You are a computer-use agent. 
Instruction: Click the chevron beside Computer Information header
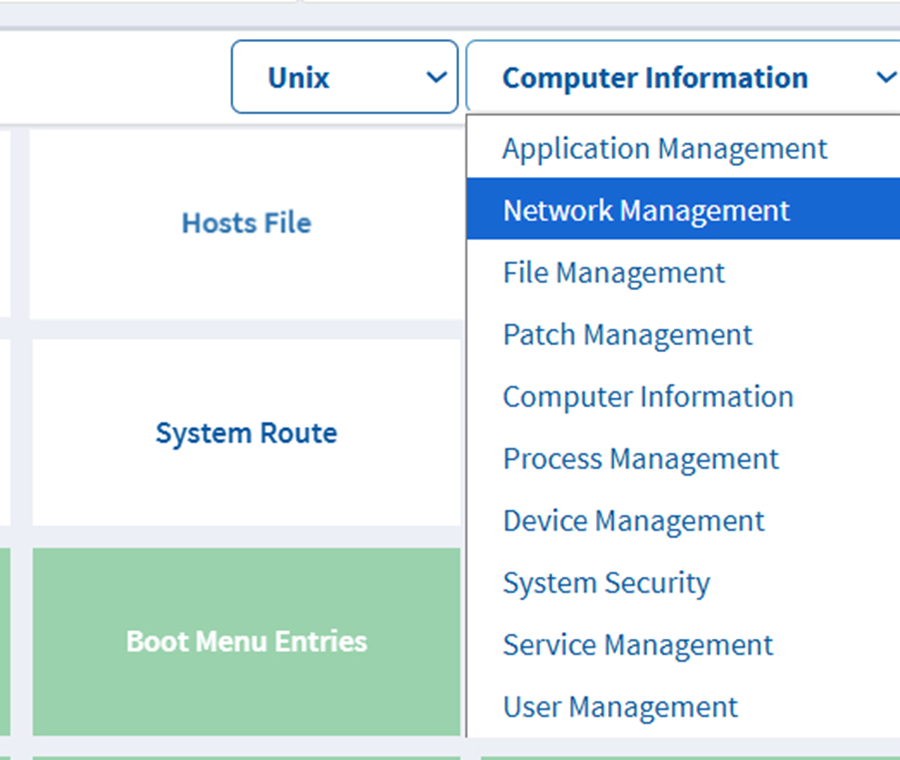(885, 77)
